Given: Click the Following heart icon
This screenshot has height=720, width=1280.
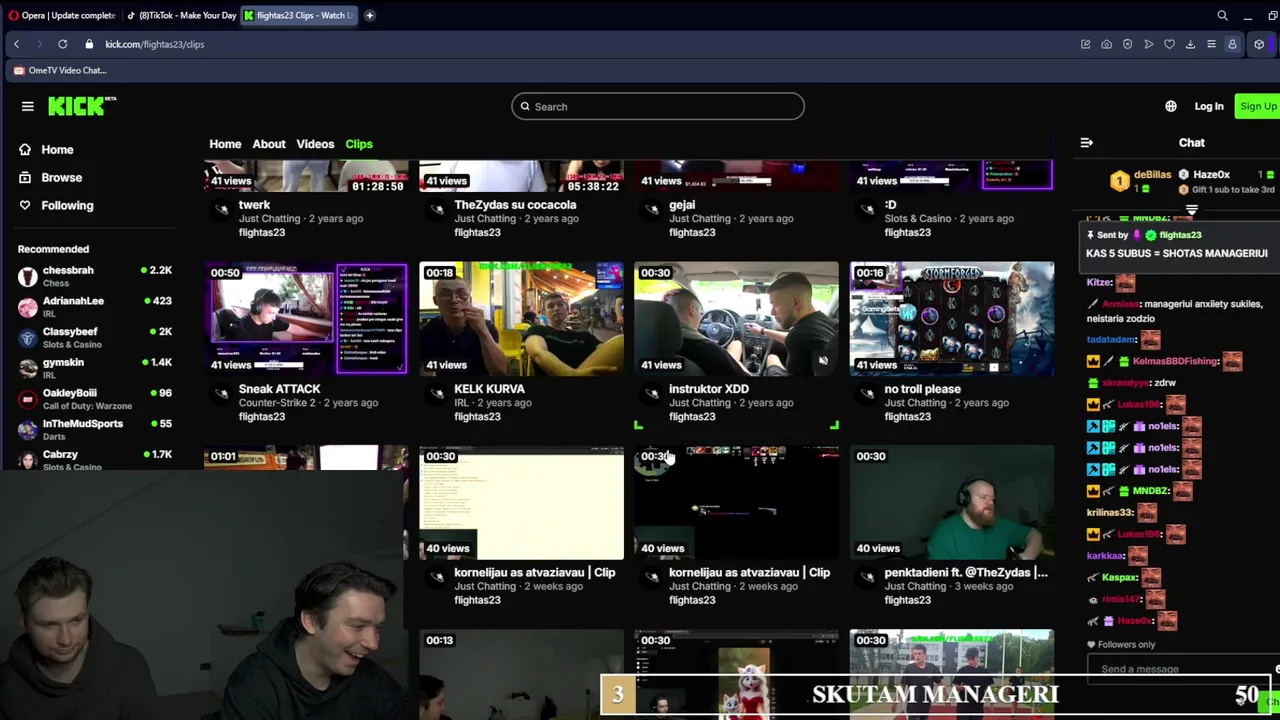Looking at the screenshot, I should (x=25, y=205).
